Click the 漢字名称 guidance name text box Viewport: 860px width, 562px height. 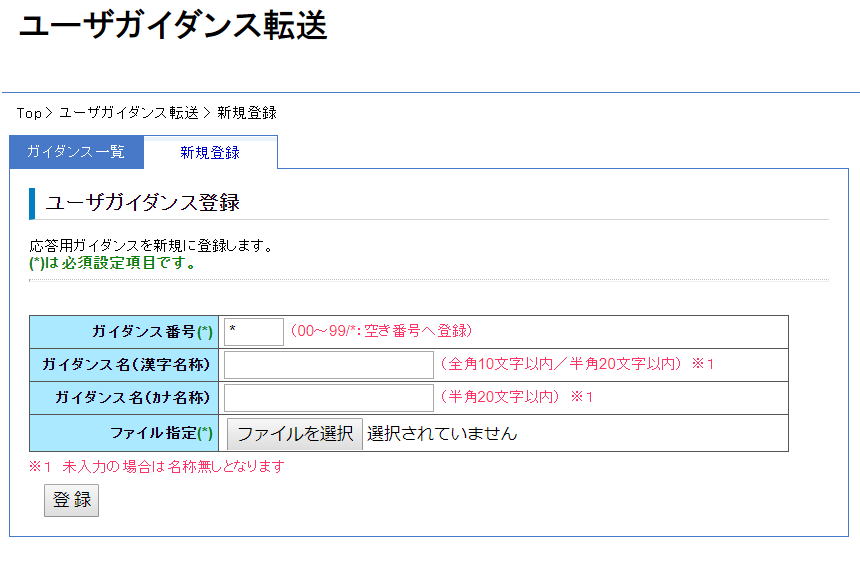pos(328,365)
